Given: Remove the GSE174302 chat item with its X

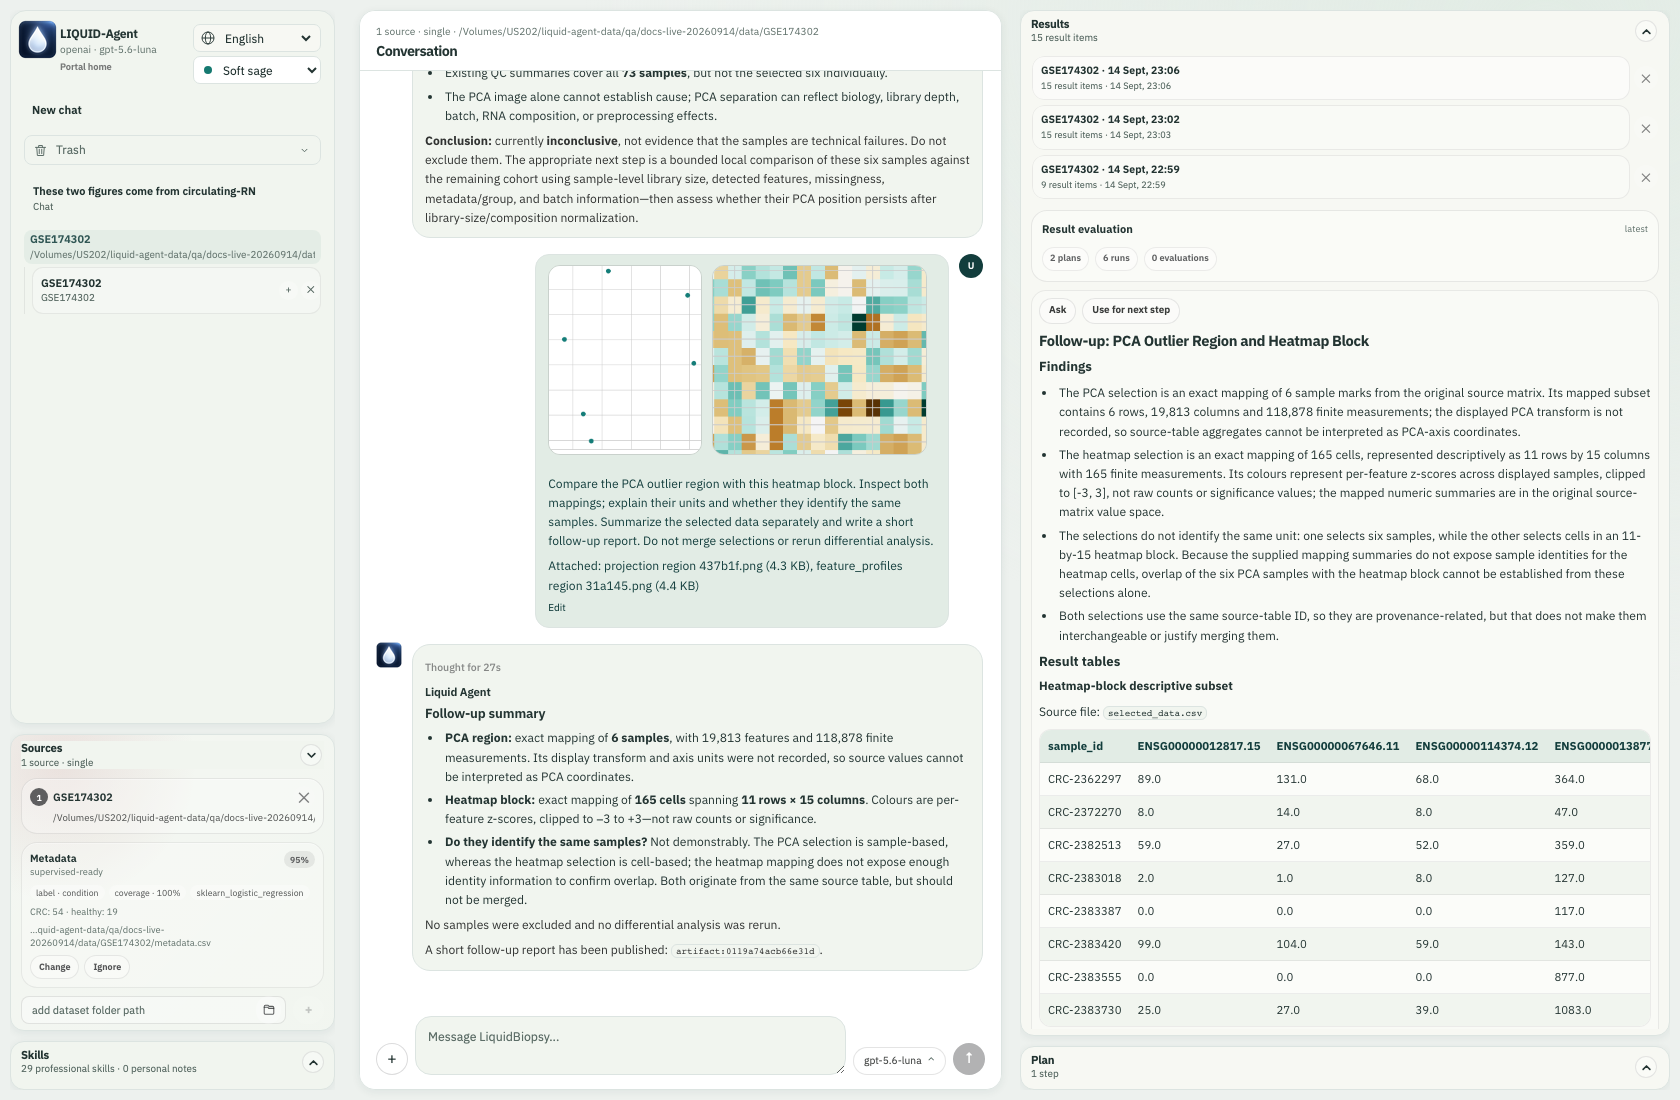Looking at the screenshot, I should [311, 290].
